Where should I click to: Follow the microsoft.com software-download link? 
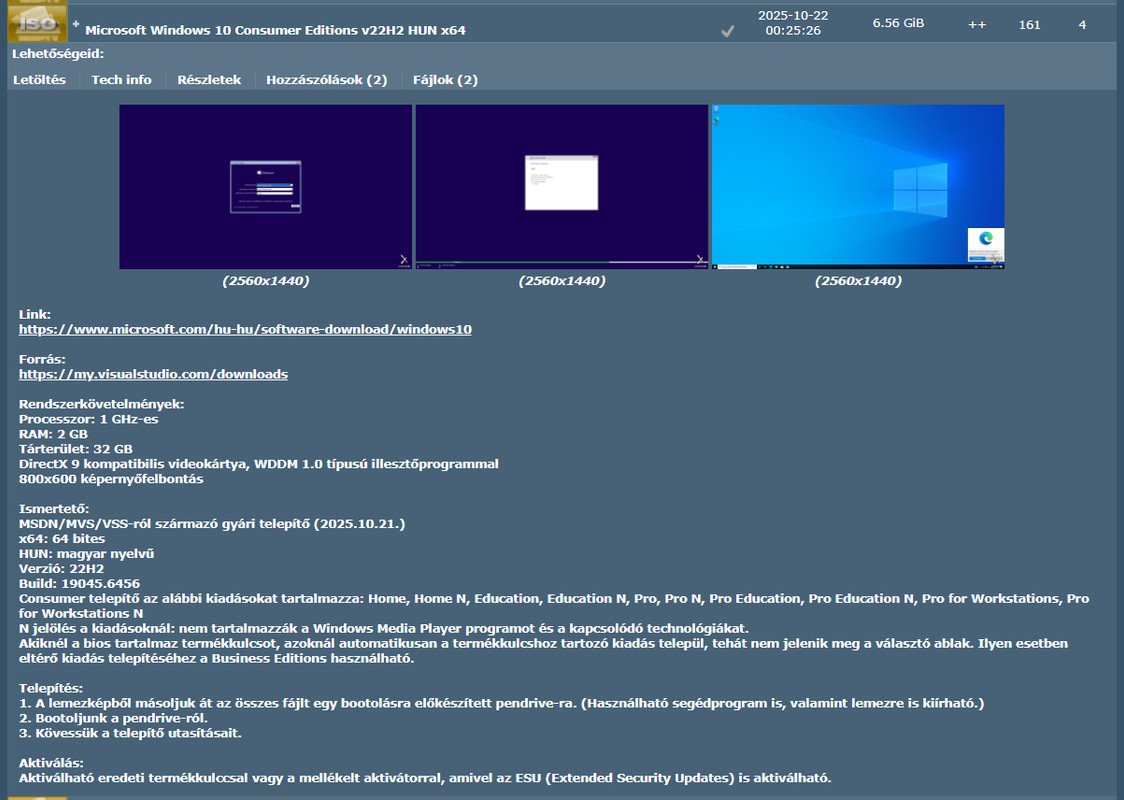pyautogui.click(x=245, y=329)
